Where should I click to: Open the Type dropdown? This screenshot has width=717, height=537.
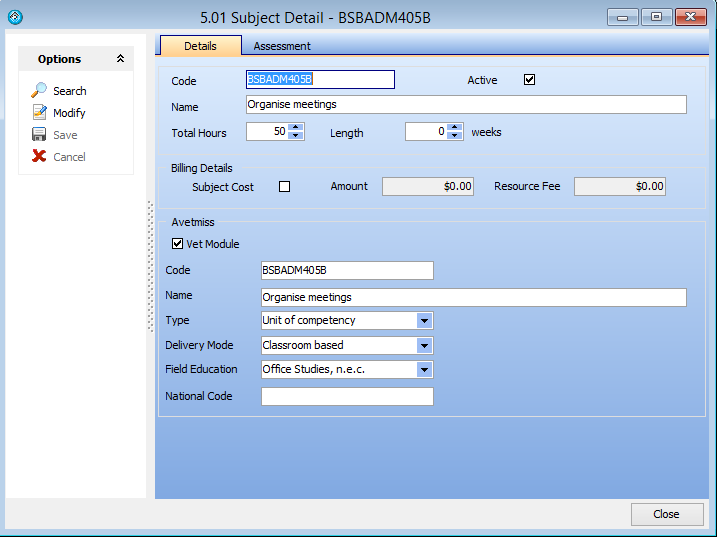424,321
